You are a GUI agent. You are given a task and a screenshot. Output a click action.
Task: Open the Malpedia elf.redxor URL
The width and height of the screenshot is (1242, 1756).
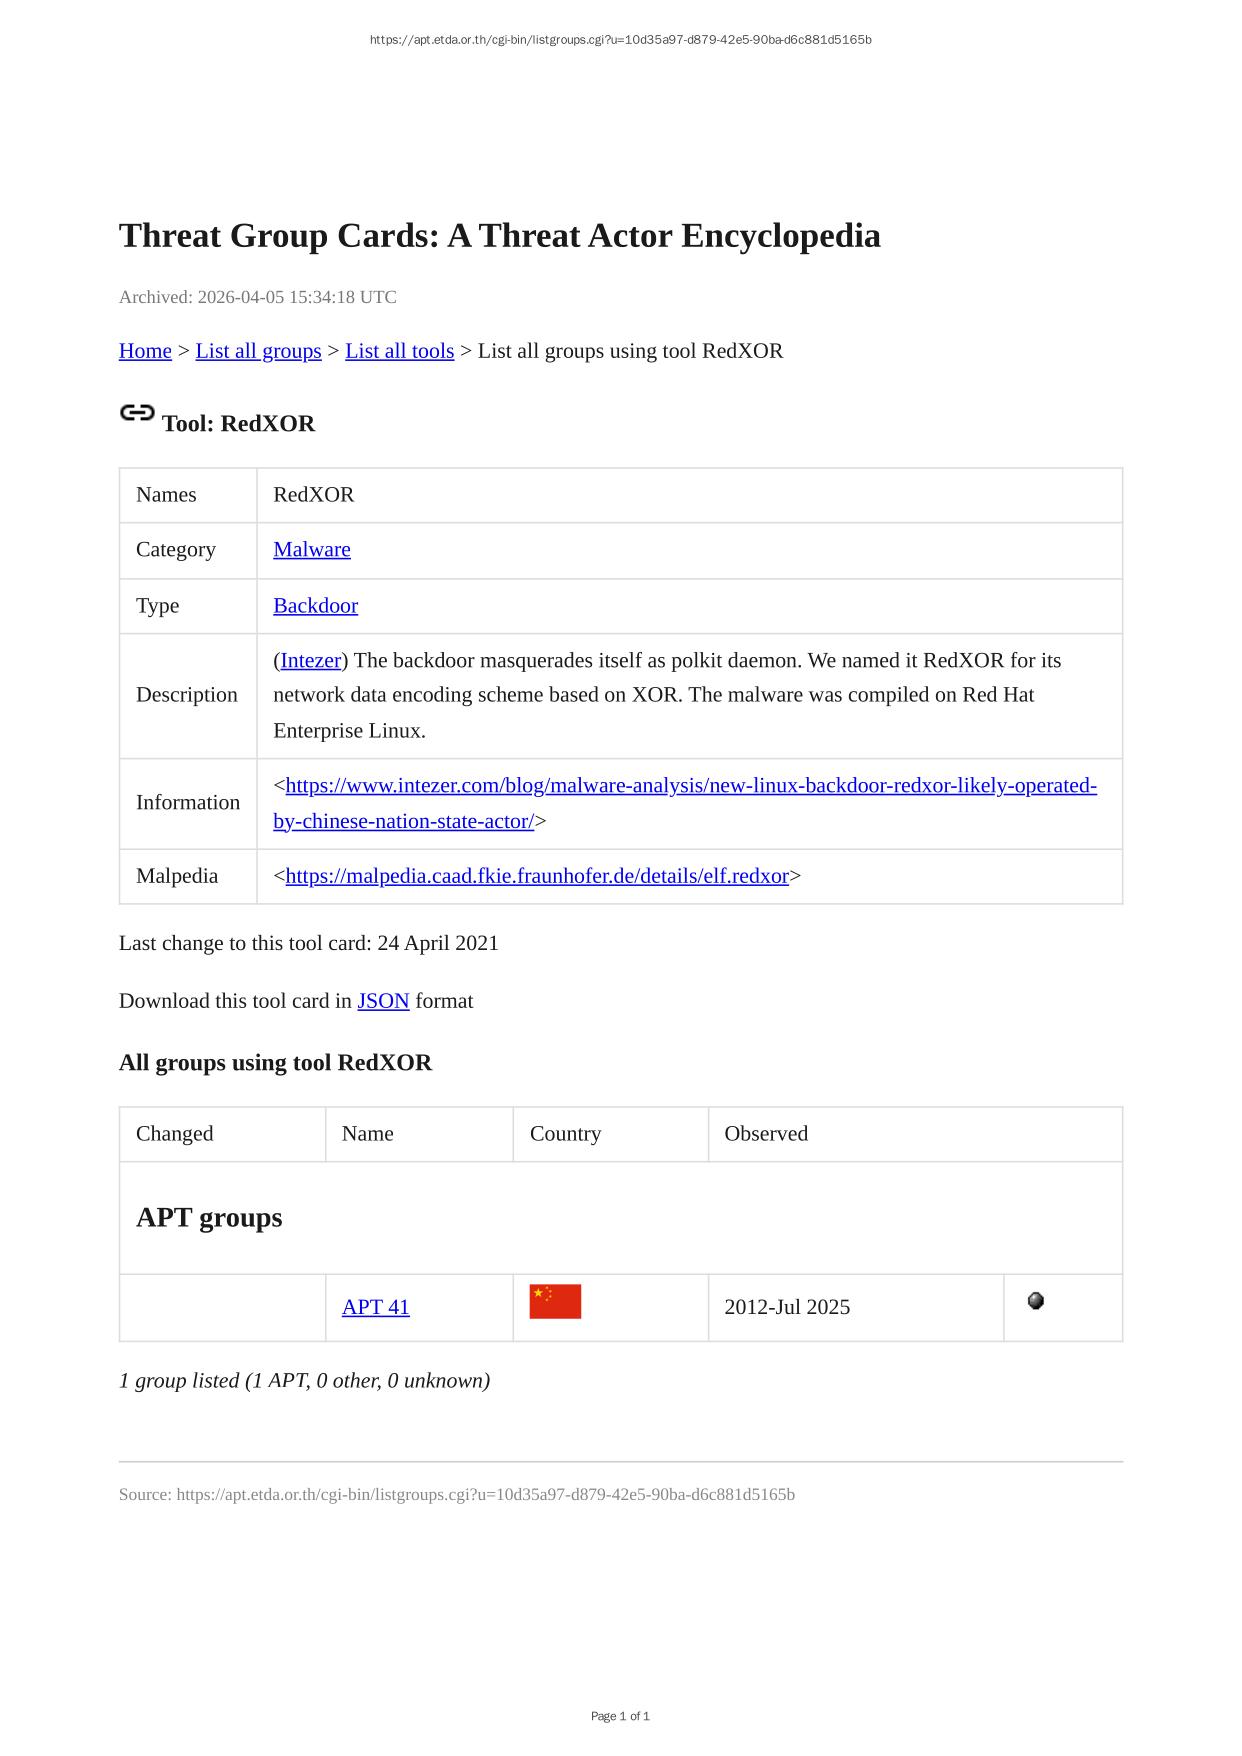tap(537, 876)
